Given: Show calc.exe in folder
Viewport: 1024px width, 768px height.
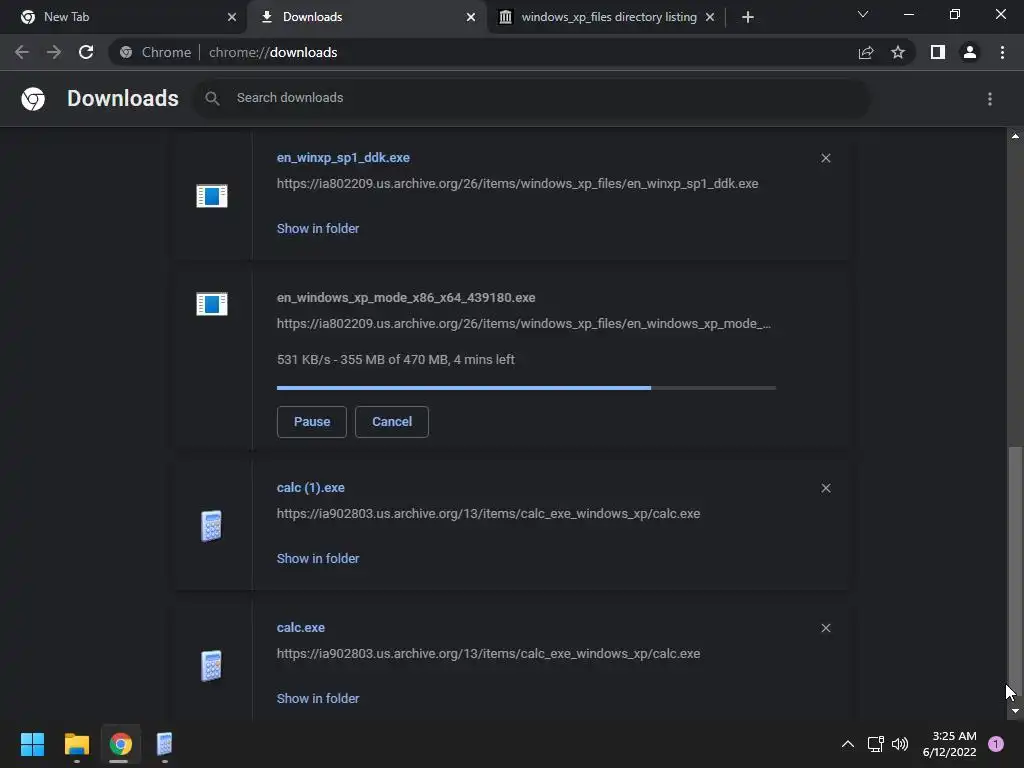Looking at the screenshot, I should [317, 698].
